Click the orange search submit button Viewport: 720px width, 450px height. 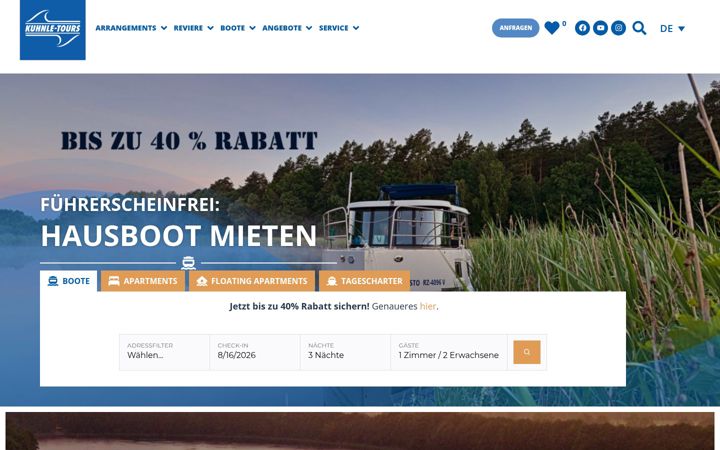point(527,352)
